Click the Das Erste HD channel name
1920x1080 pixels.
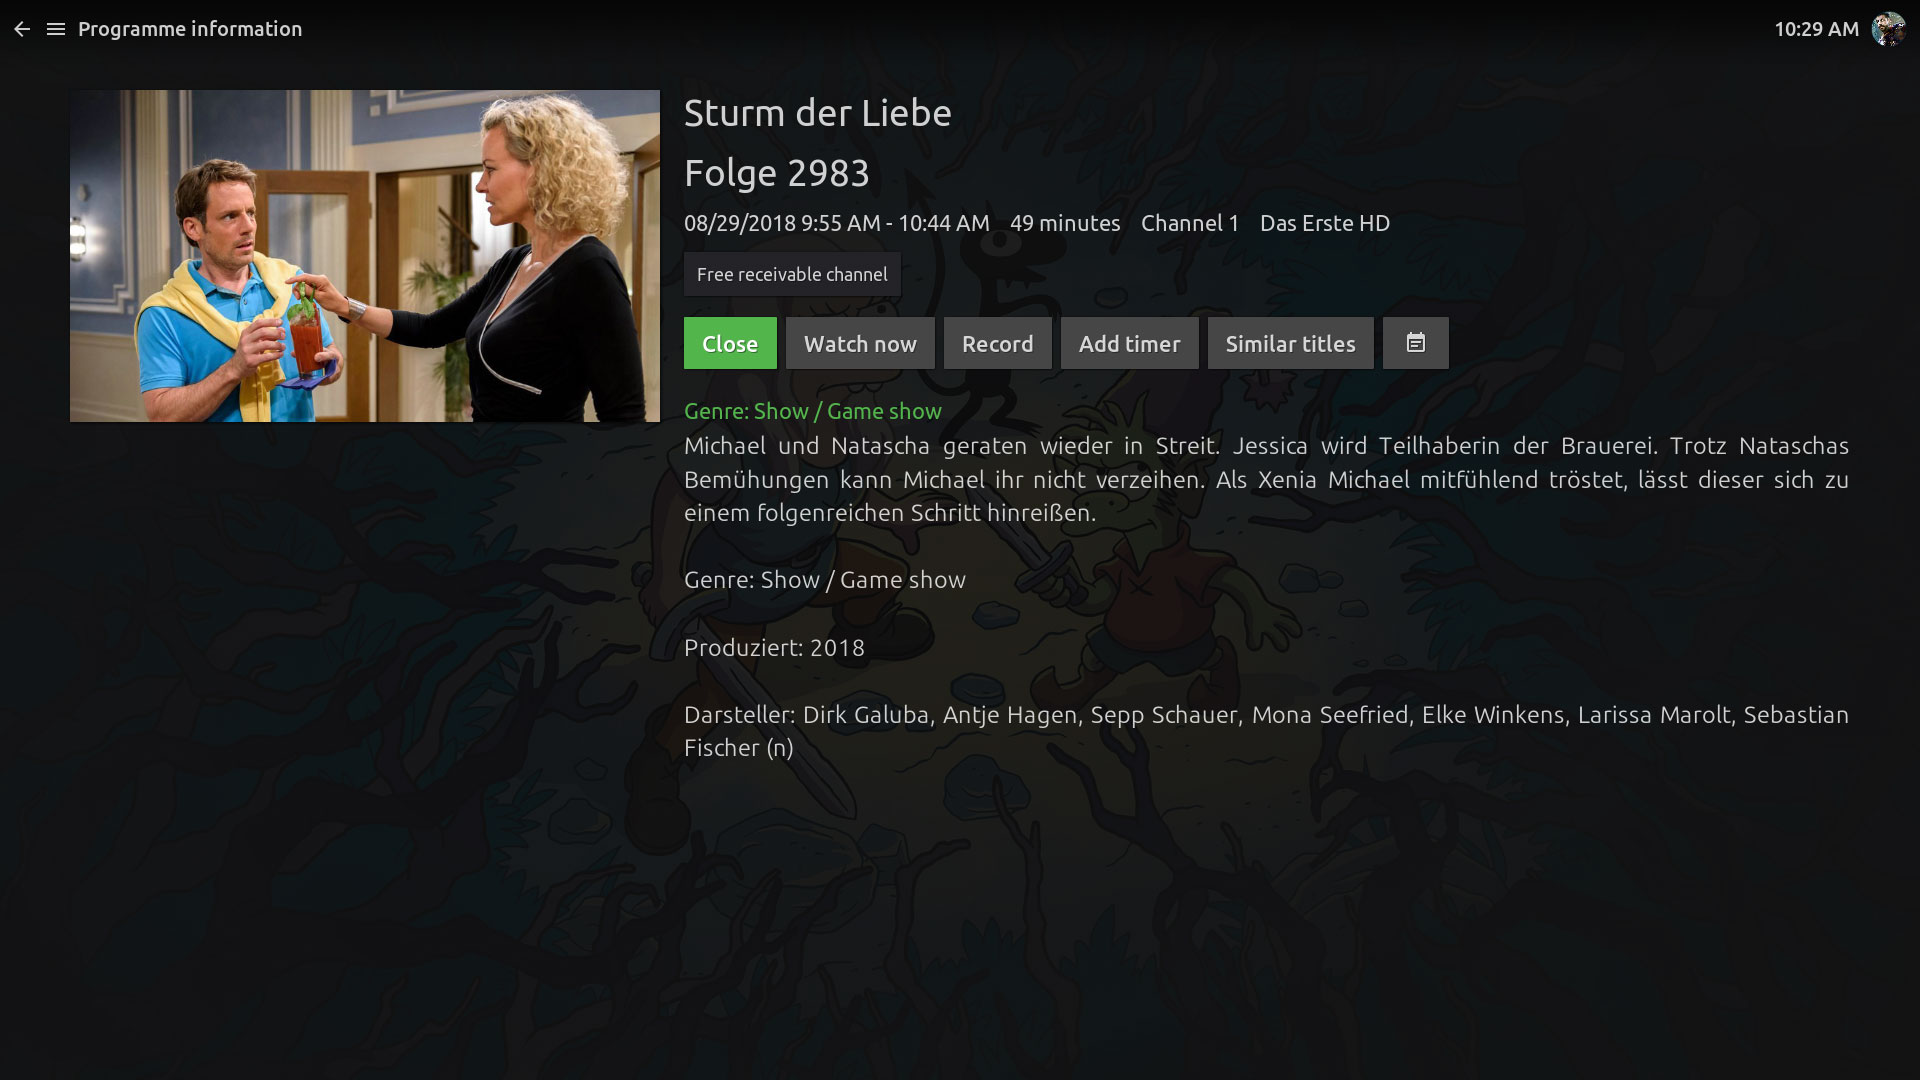tap(1325, 223)
